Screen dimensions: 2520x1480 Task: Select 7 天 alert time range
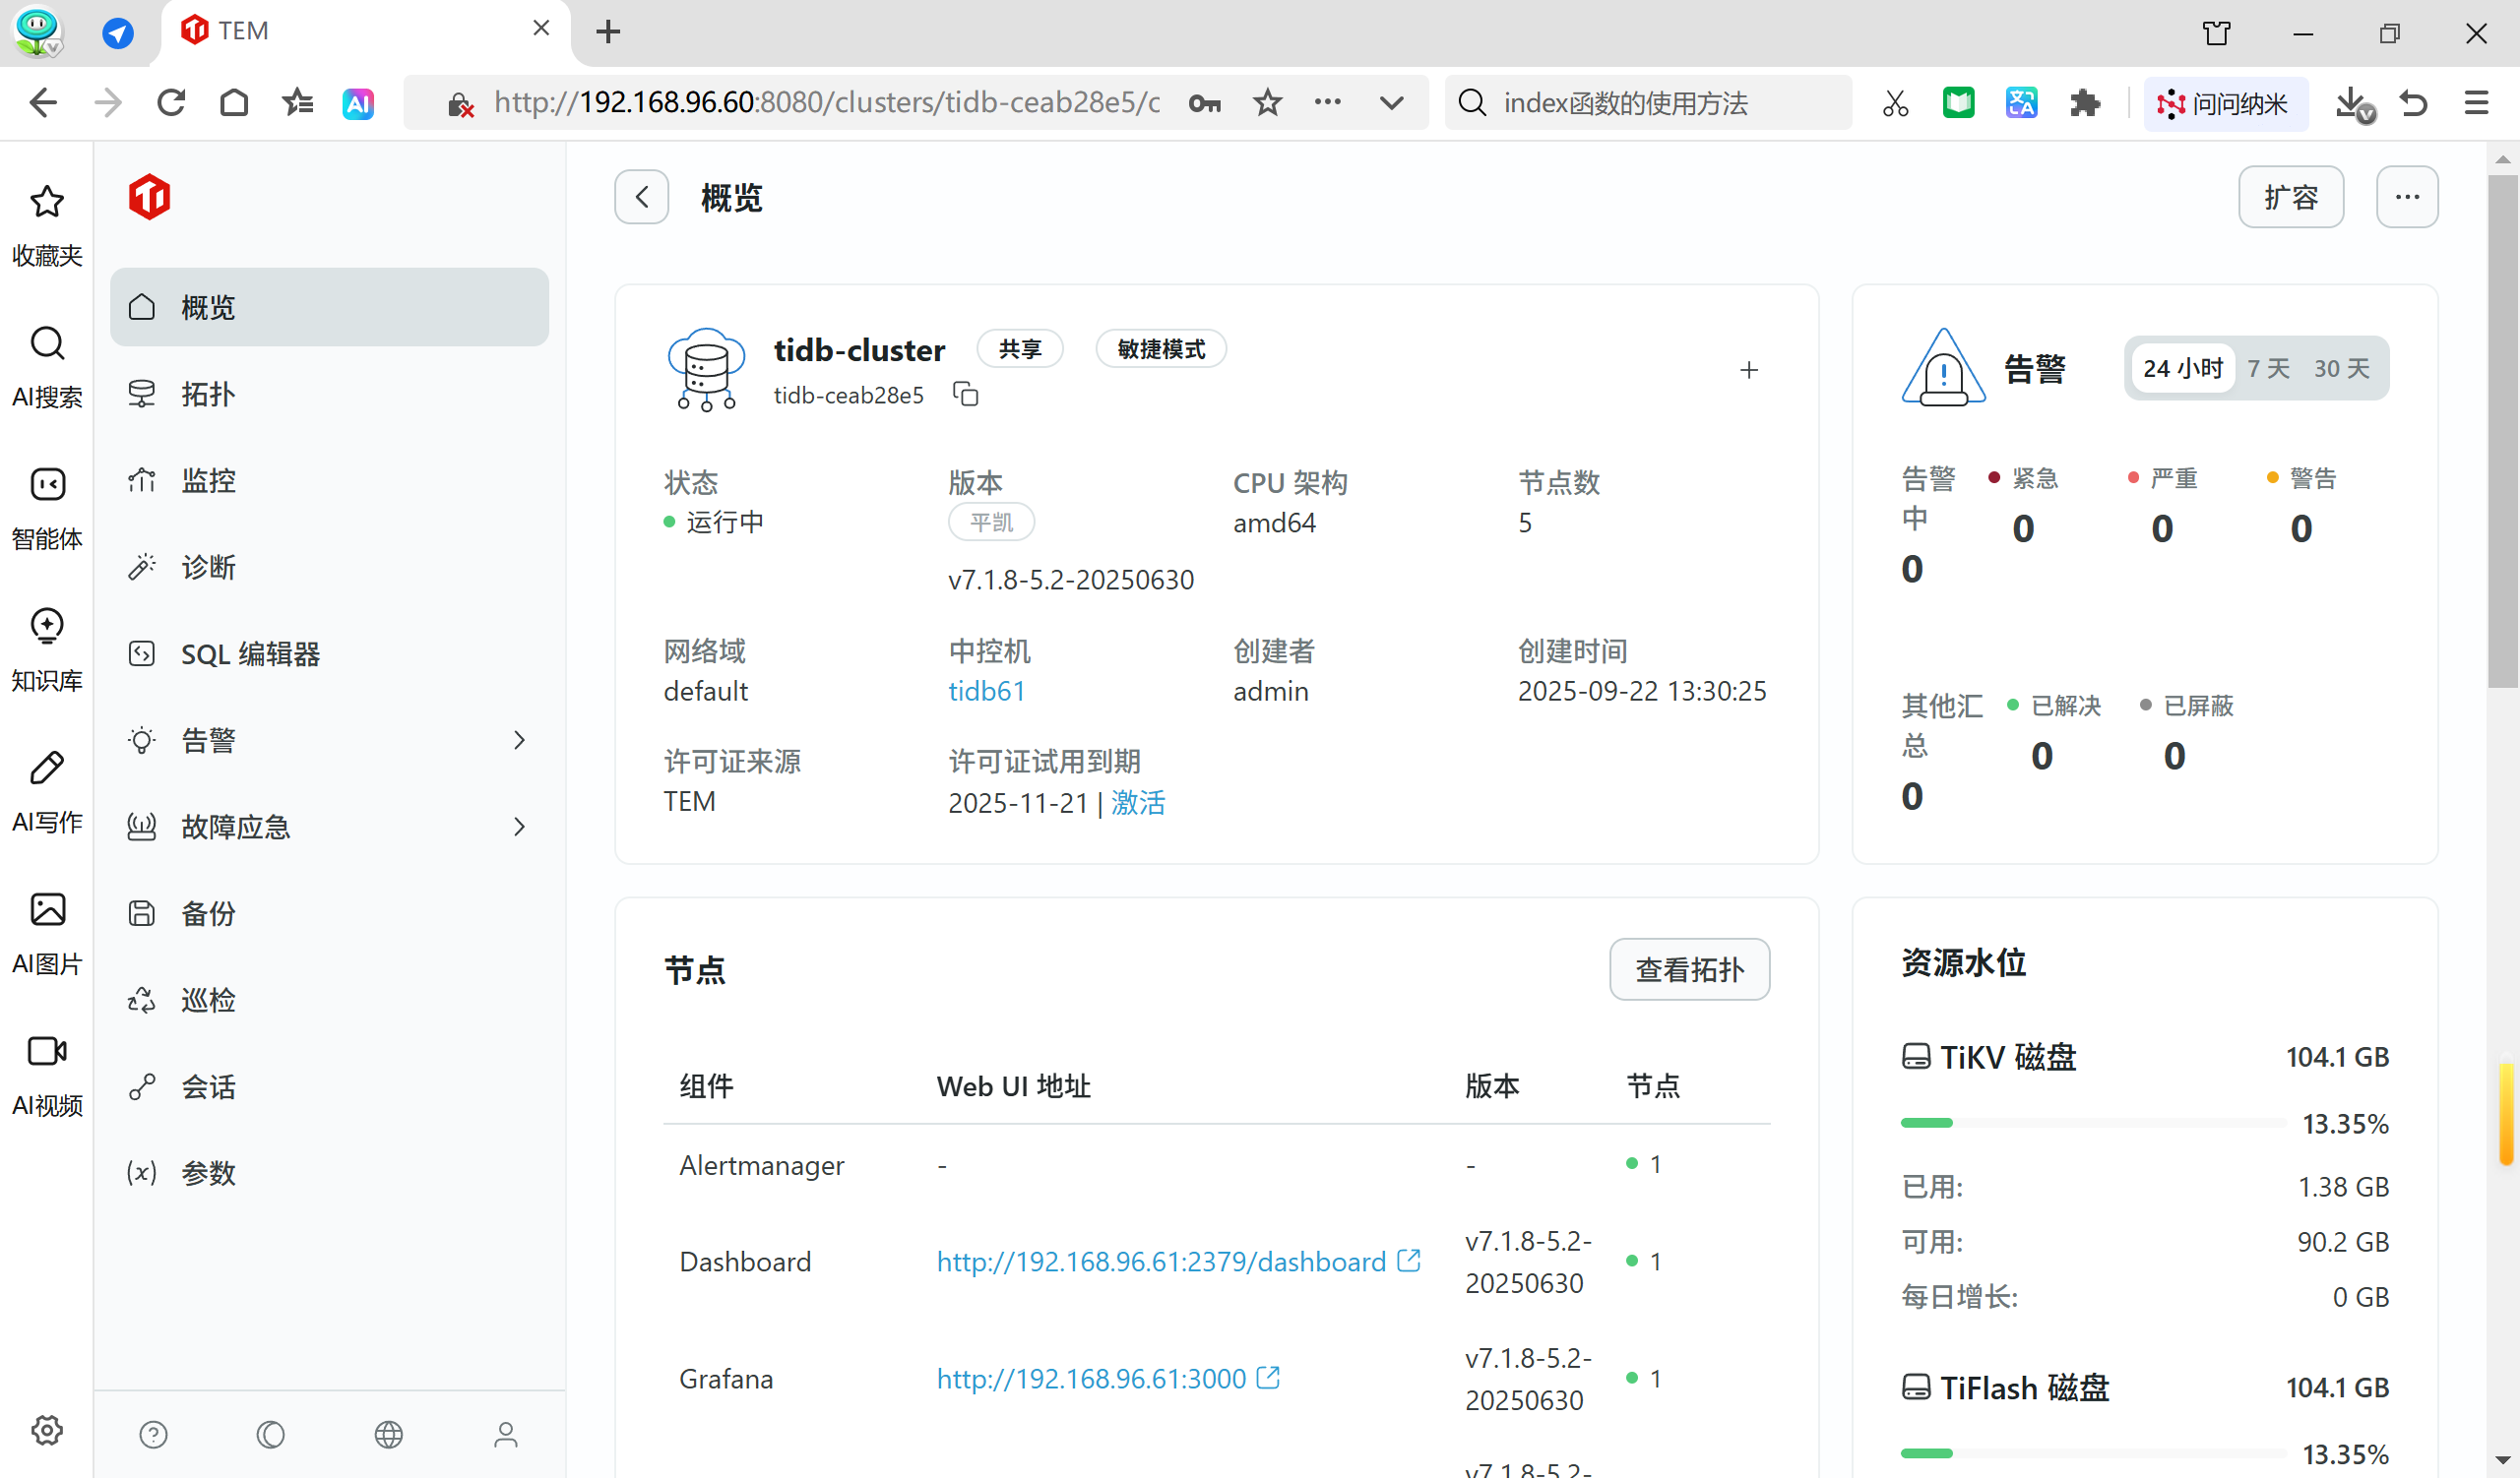2269,369
